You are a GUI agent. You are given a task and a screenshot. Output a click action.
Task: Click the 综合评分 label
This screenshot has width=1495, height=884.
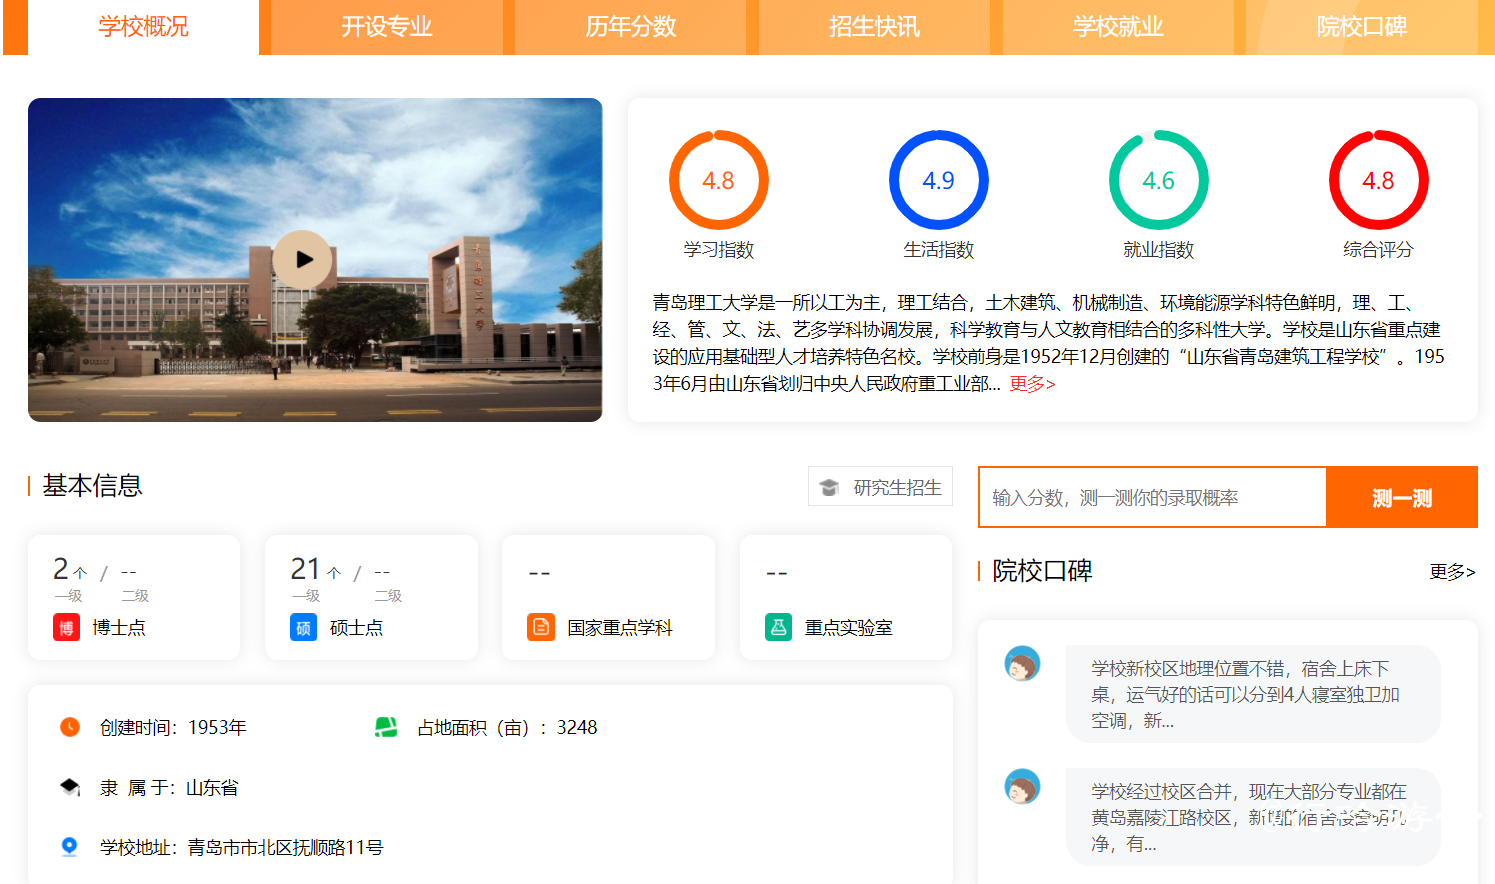pos(1378,250)
